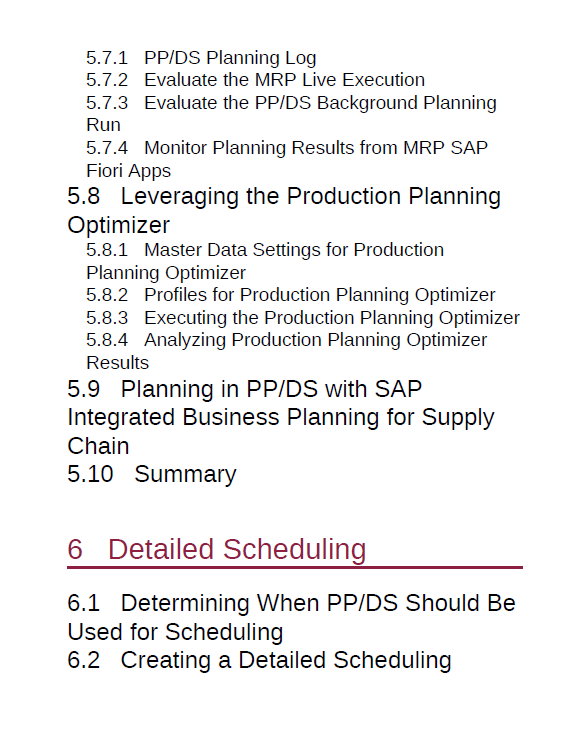Go to 5.7.2 Evaluate the MRP Live Execution
The height and width of the screenshot is (732, 588).
[255, 80]
